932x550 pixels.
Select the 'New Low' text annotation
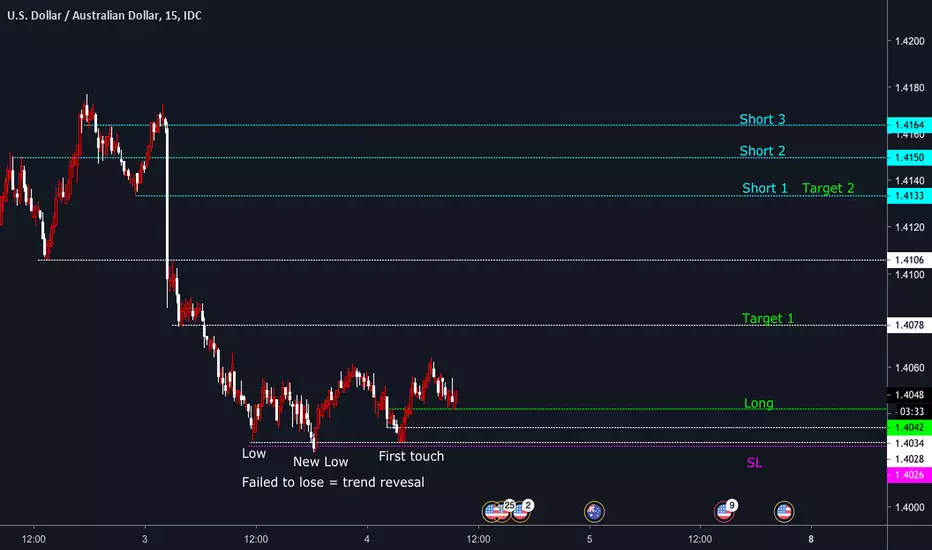(320, 461)
